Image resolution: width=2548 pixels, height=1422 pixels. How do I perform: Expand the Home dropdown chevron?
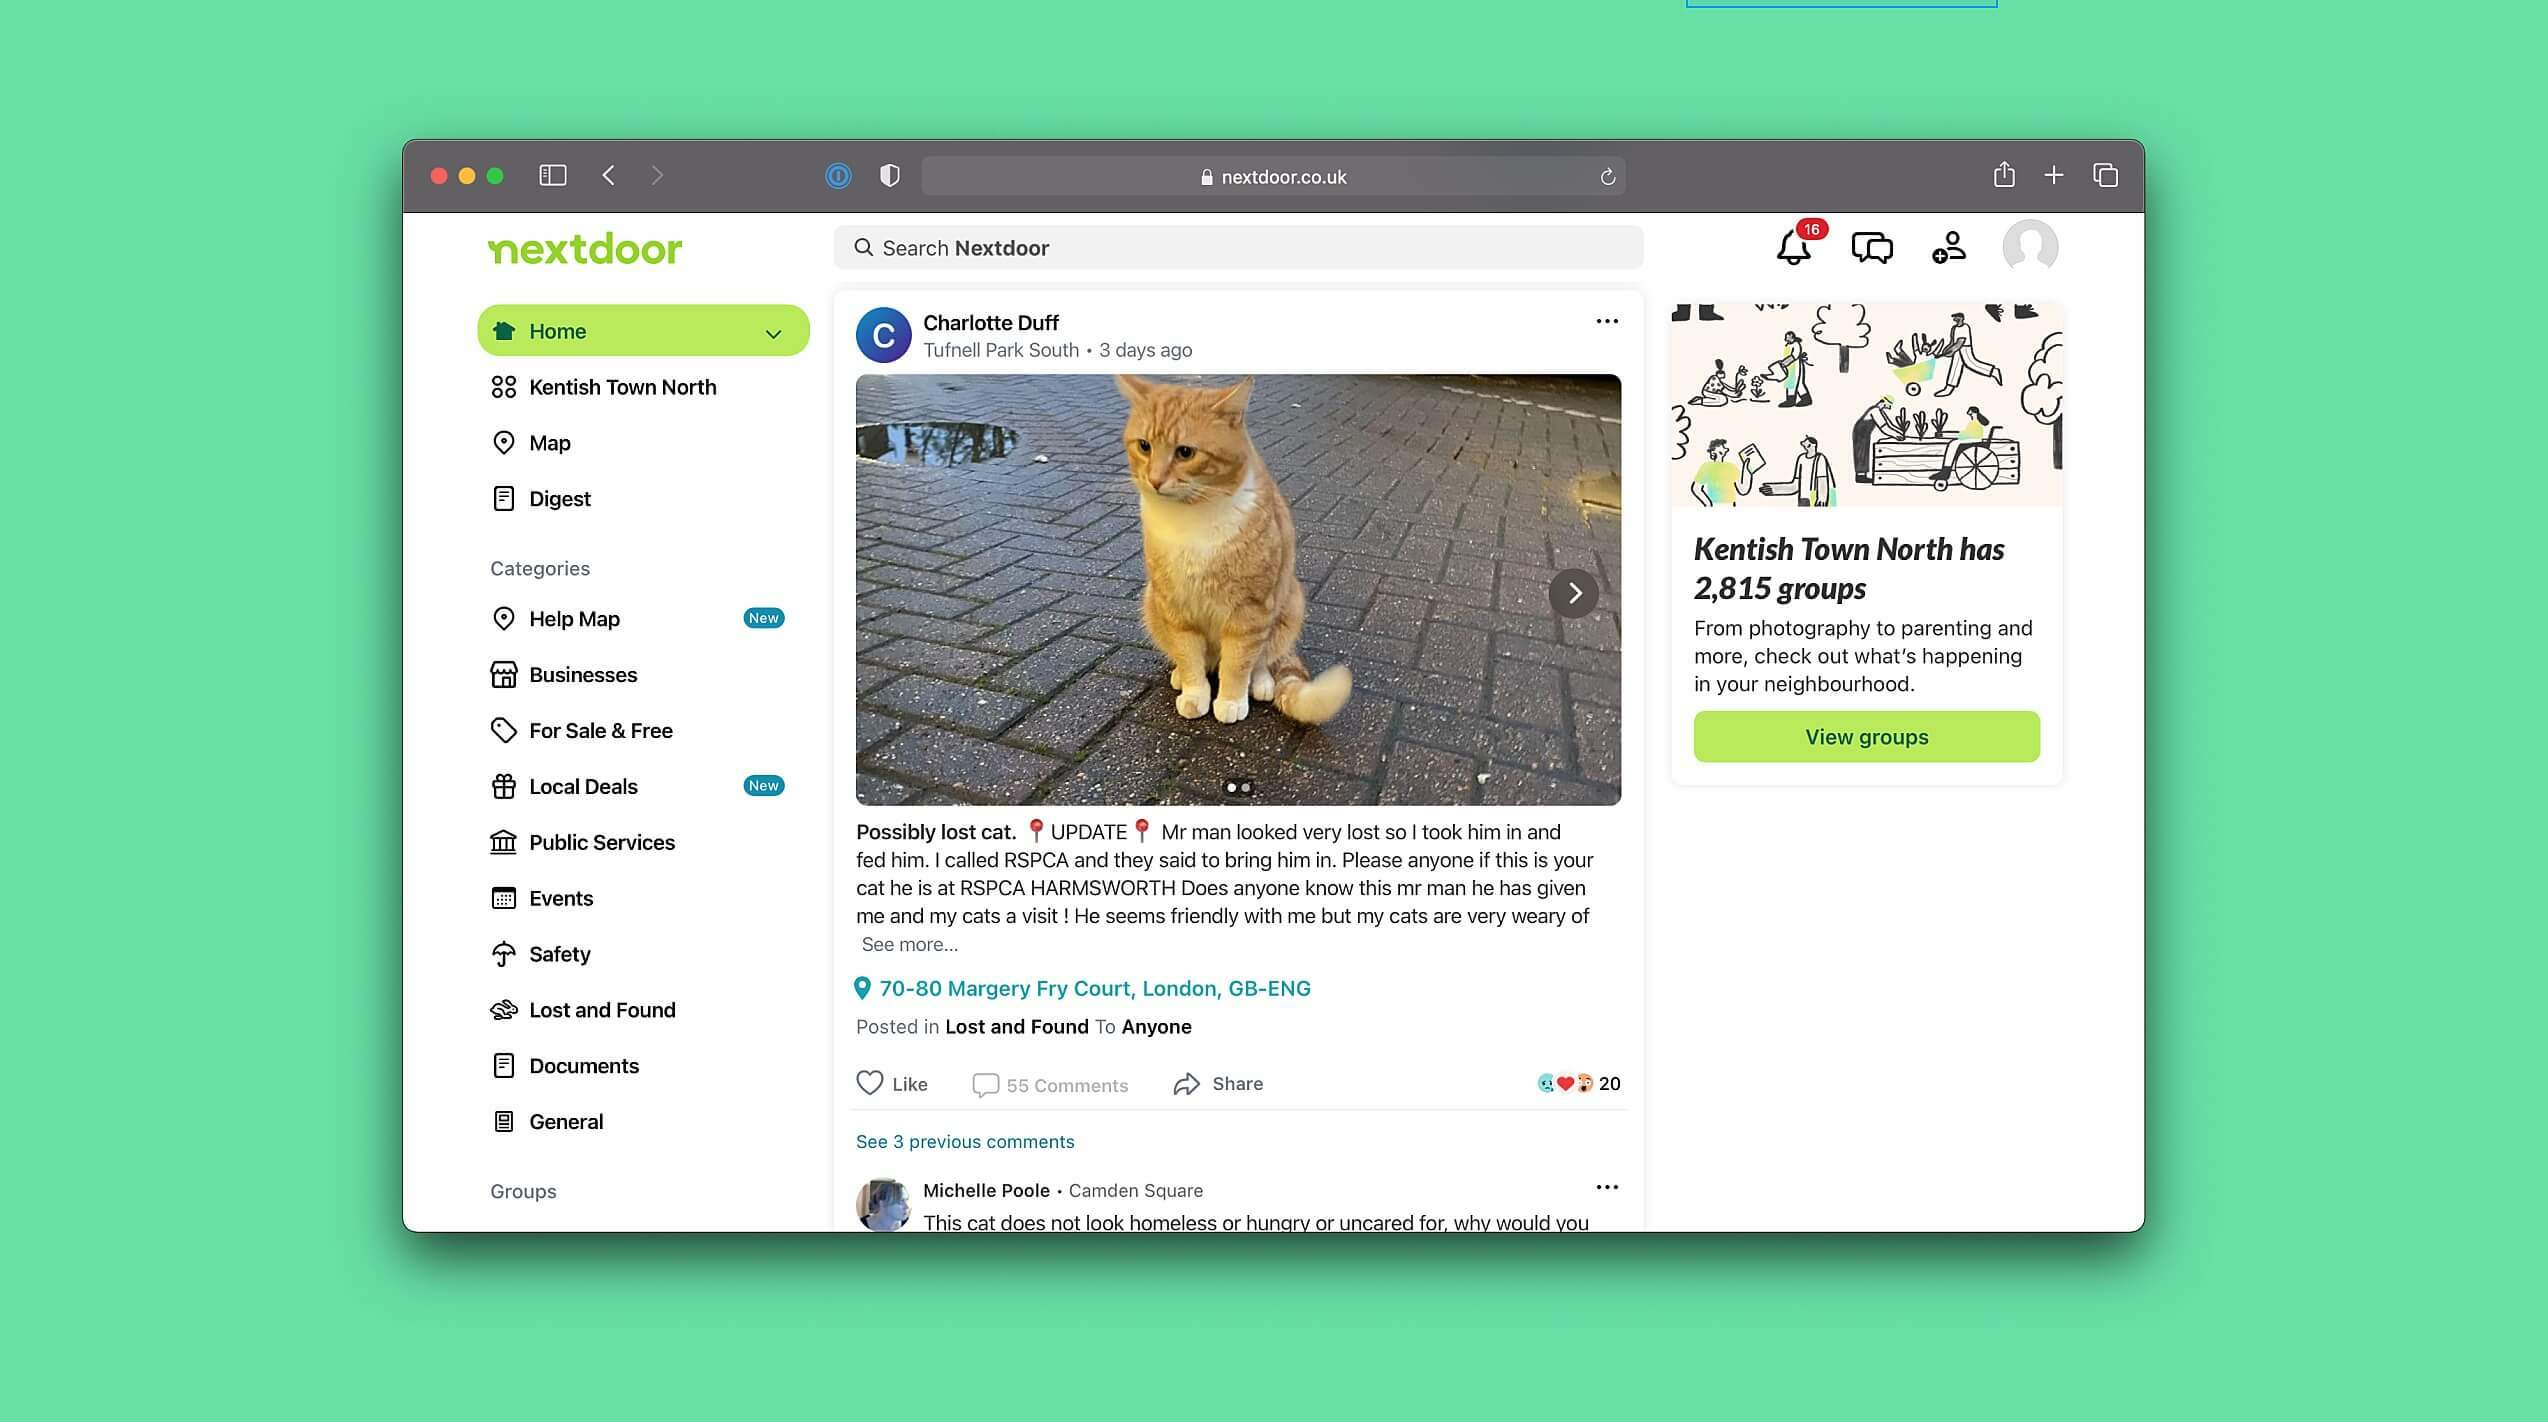[773, 333]
